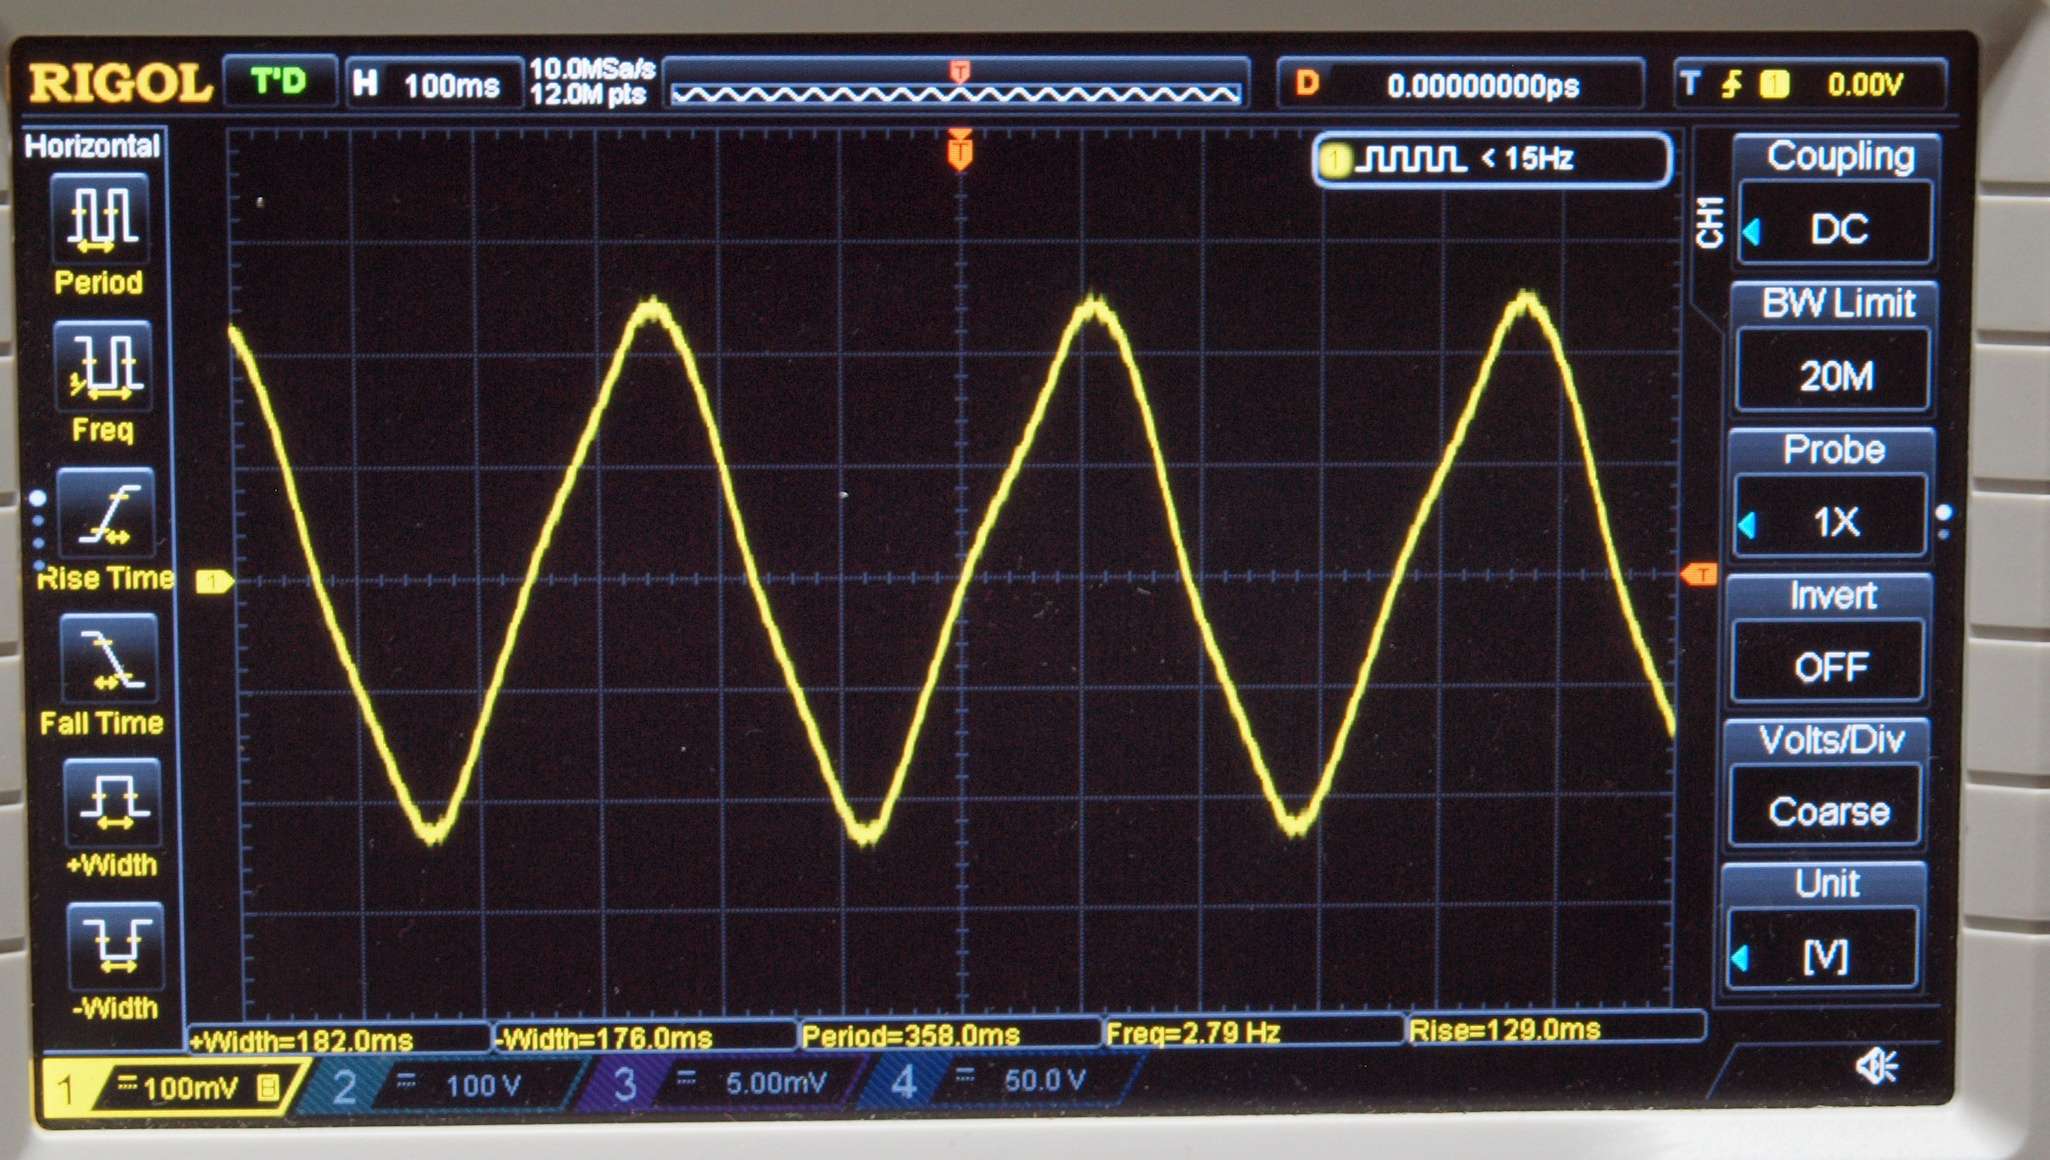This screenshot has width=2050, height=1160.
Task: Select the Fall Time measurement icon
Action: [108, 659]
